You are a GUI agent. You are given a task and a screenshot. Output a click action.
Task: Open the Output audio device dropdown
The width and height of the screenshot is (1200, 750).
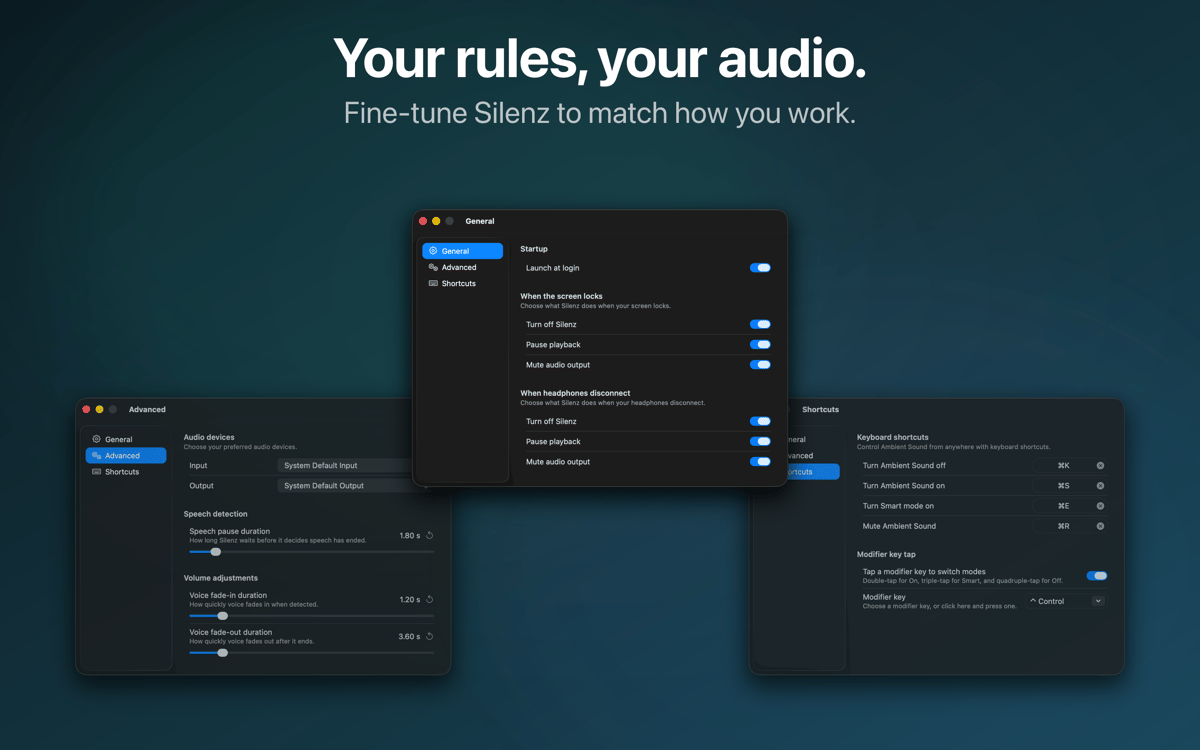pos(345,486)
